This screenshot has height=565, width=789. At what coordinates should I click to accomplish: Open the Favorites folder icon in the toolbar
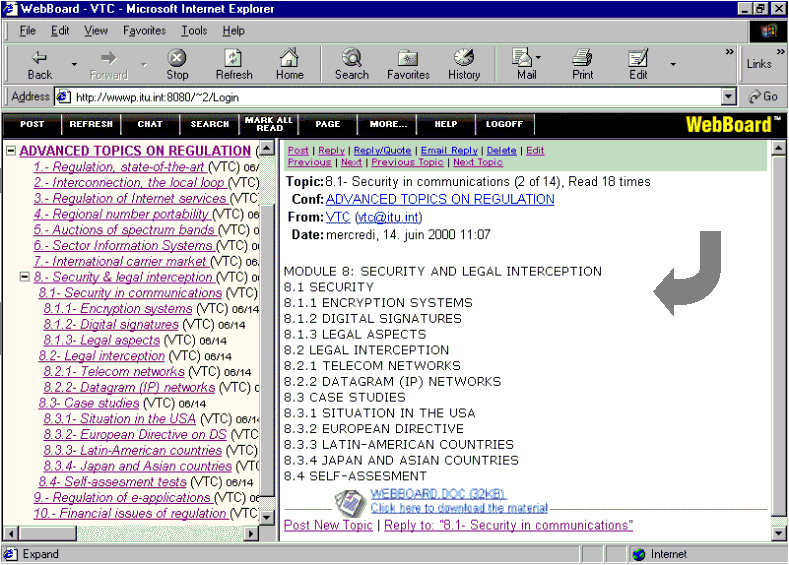click(x=408, y=58)
